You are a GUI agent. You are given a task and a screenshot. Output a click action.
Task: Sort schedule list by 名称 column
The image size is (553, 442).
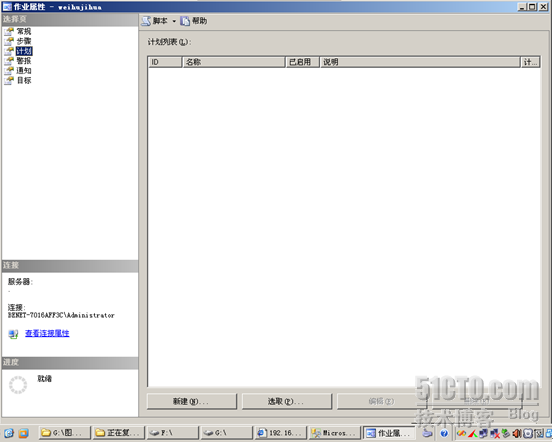click(233, 62)
